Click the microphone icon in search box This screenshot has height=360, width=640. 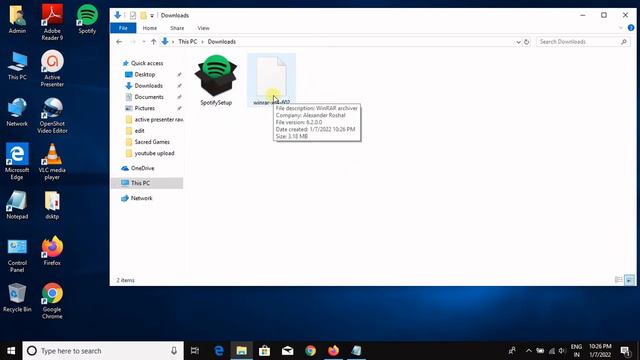point(174,351)
